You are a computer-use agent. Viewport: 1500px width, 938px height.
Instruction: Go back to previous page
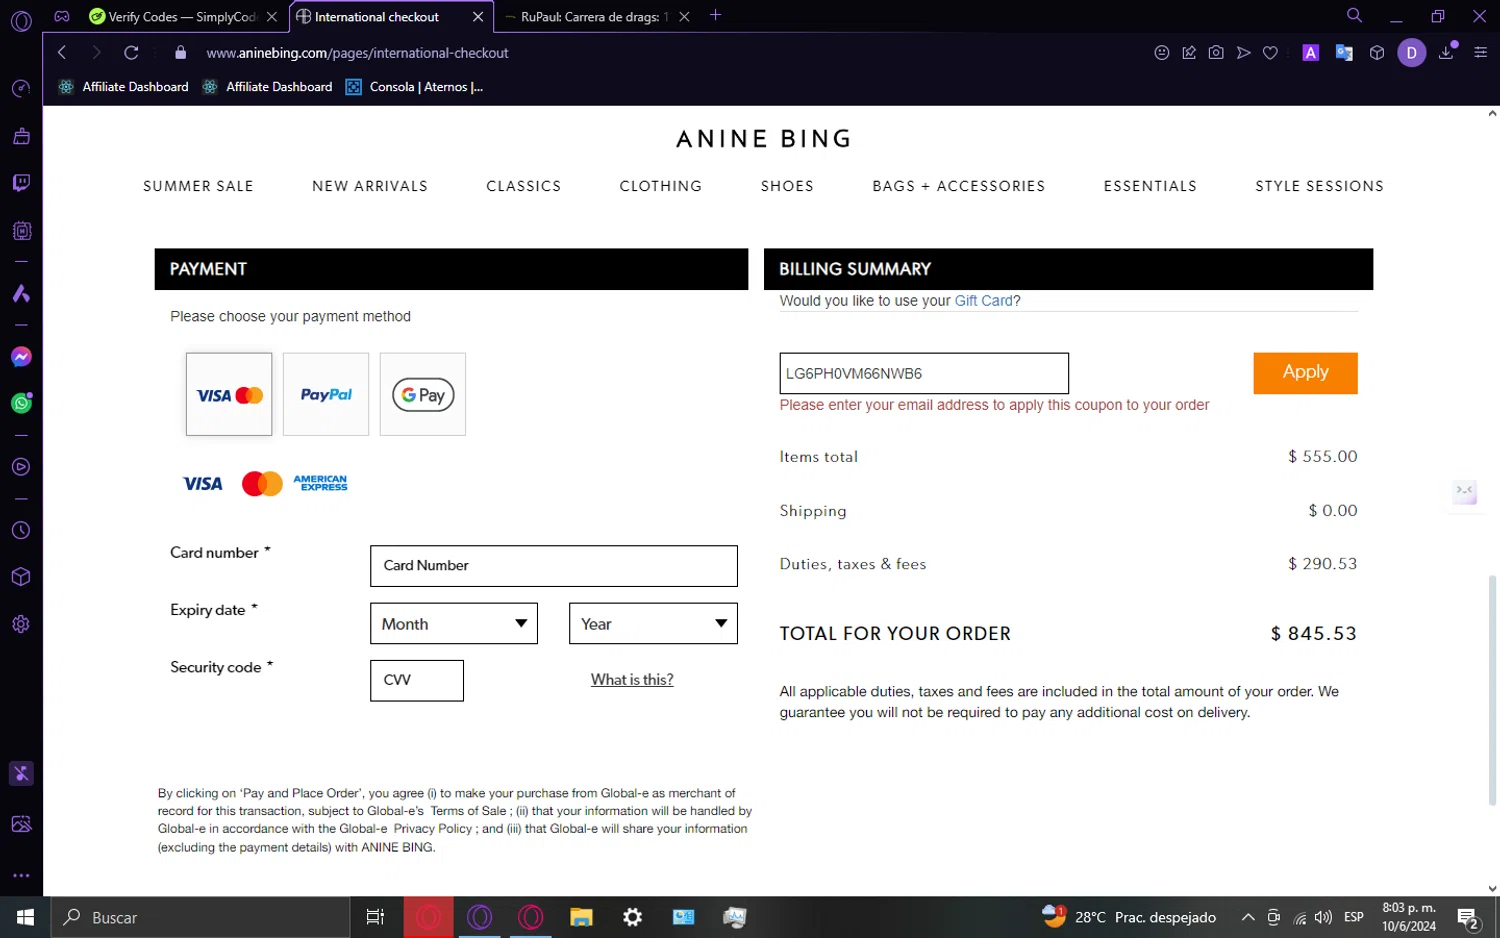(62, 53)
